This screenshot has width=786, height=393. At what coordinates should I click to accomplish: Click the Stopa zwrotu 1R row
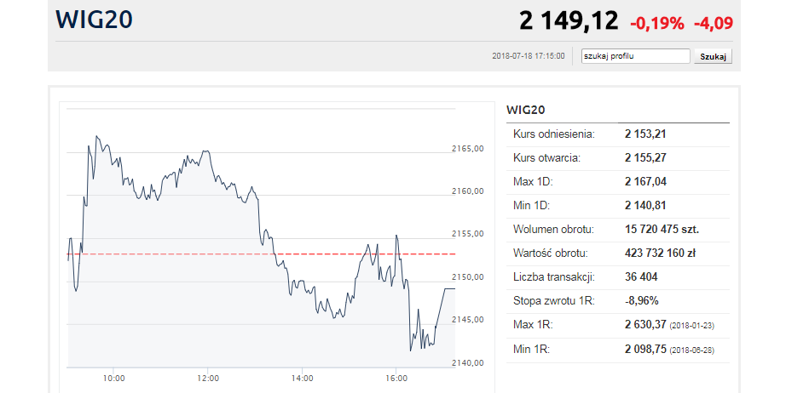click(x=618, y=301)
